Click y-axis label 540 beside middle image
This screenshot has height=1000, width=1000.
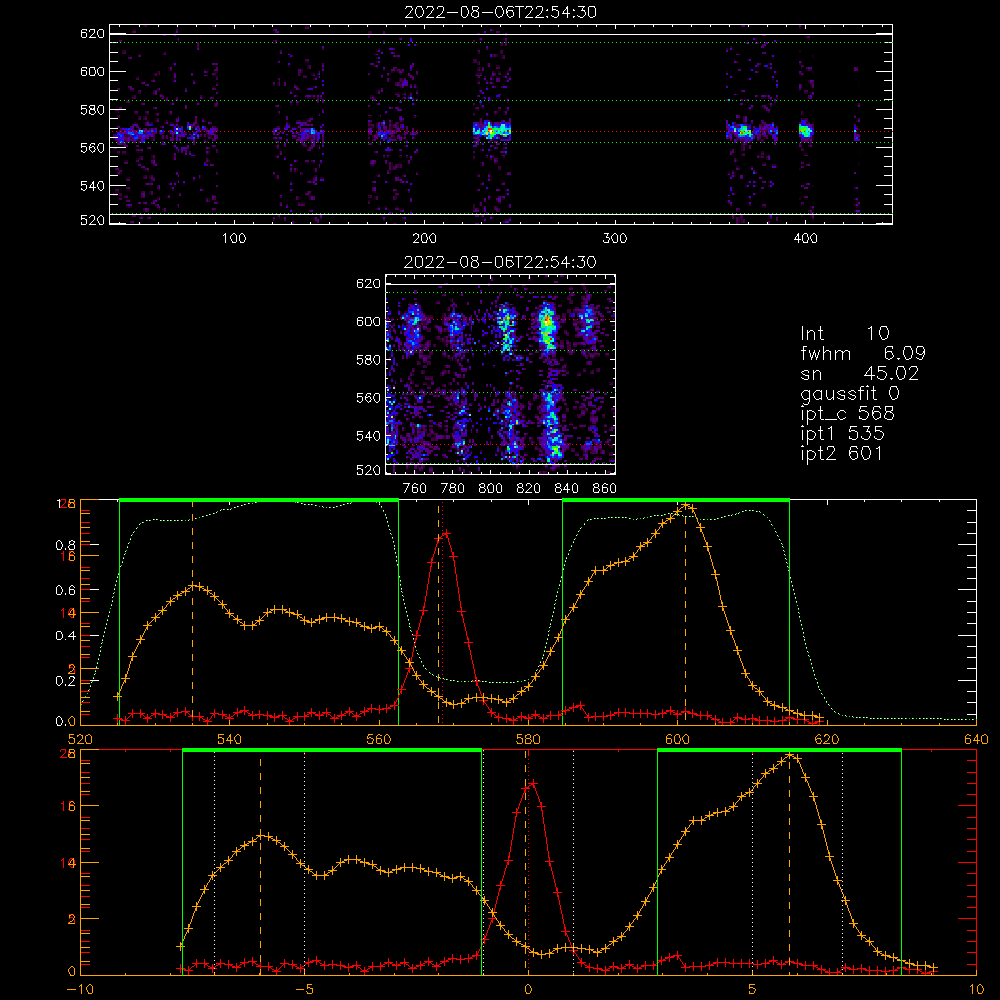pos(368,436)
